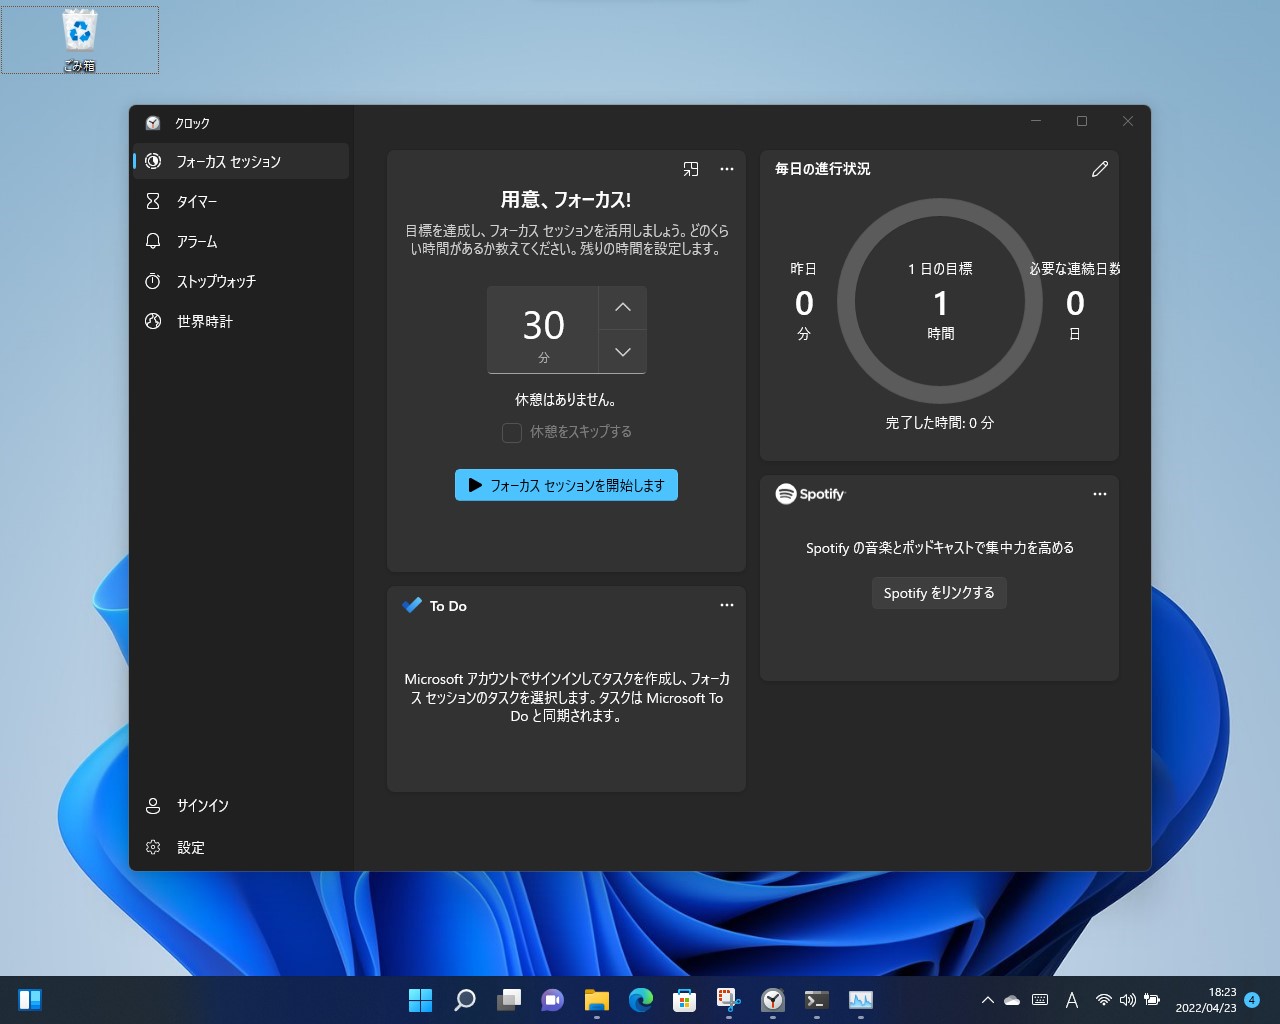Open the focus session more-options (…) menu
The height and width of the screenshot is (1024, 1280).
point(727,169)
